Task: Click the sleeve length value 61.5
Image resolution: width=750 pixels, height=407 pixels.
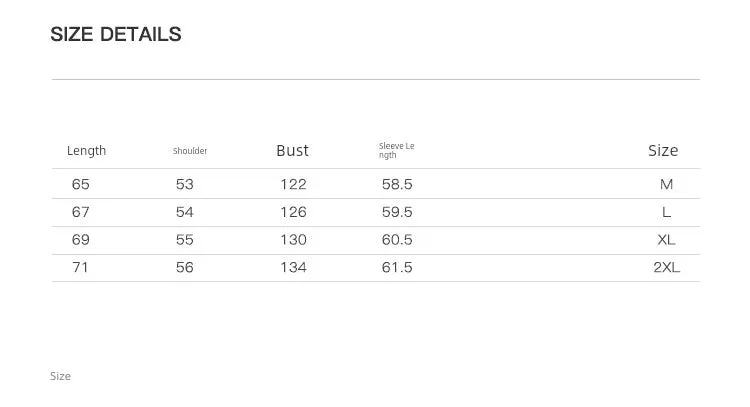Action: pyautogui.click(x=397, y=267)
